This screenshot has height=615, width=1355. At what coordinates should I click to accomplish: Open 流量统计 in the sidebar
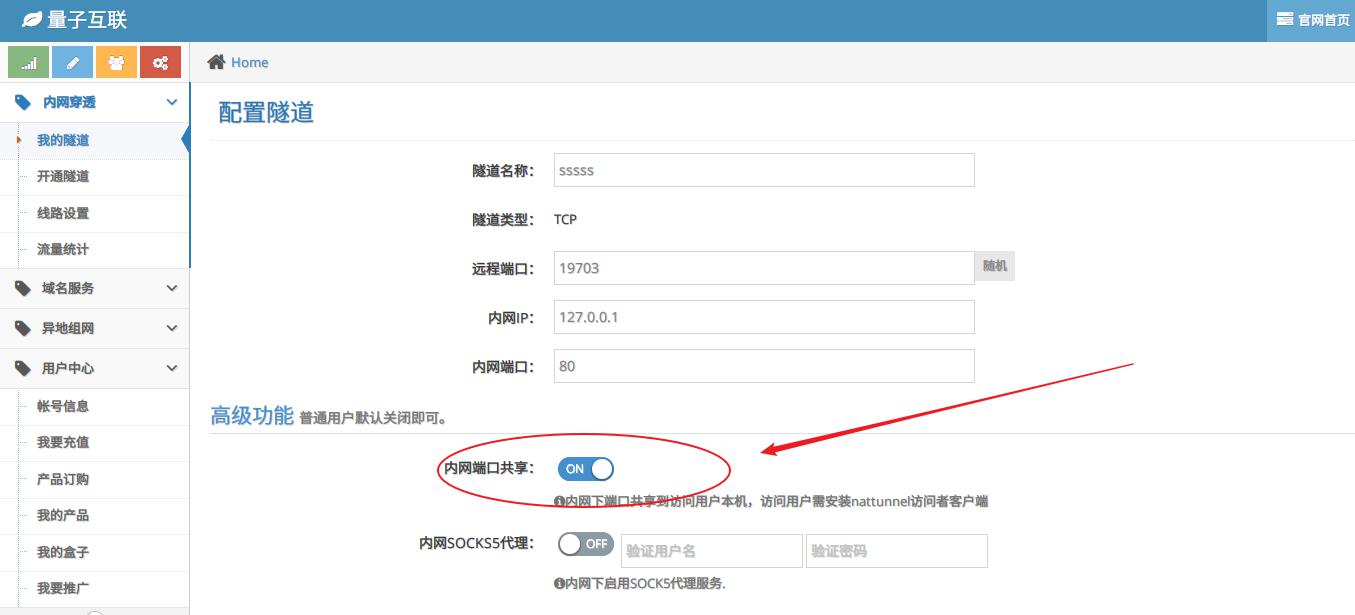(x=63, y=249)
